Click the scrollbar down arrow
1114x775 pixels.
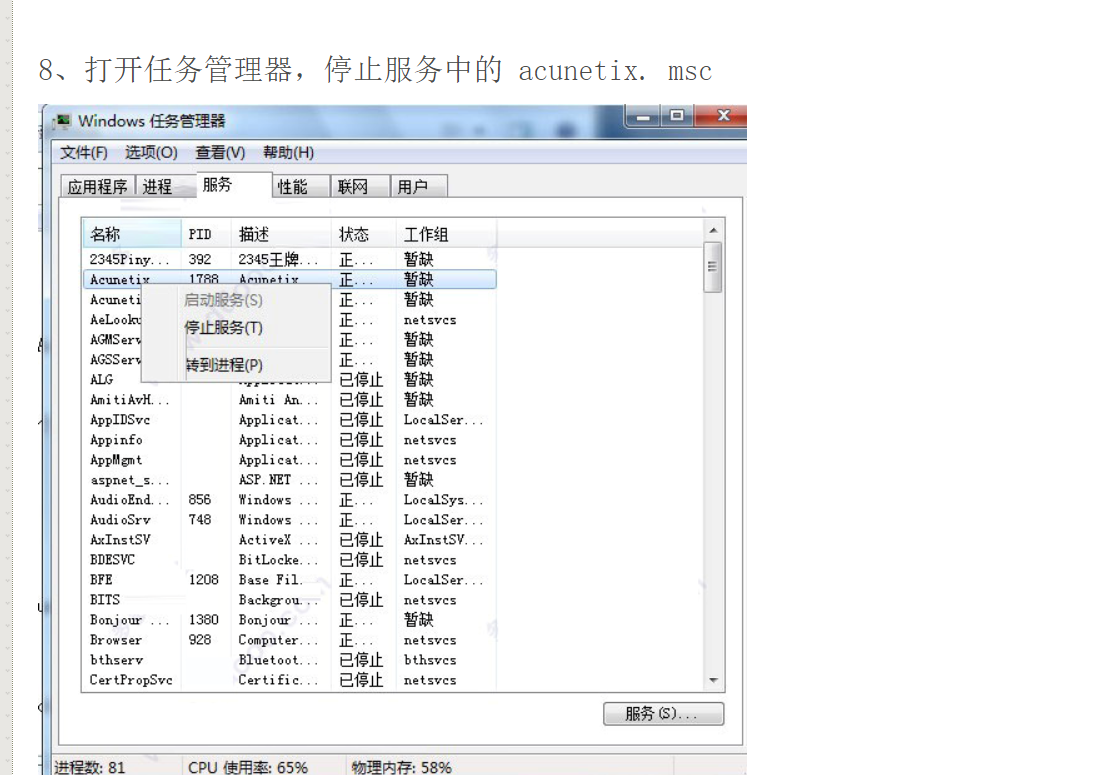[713, 681]
